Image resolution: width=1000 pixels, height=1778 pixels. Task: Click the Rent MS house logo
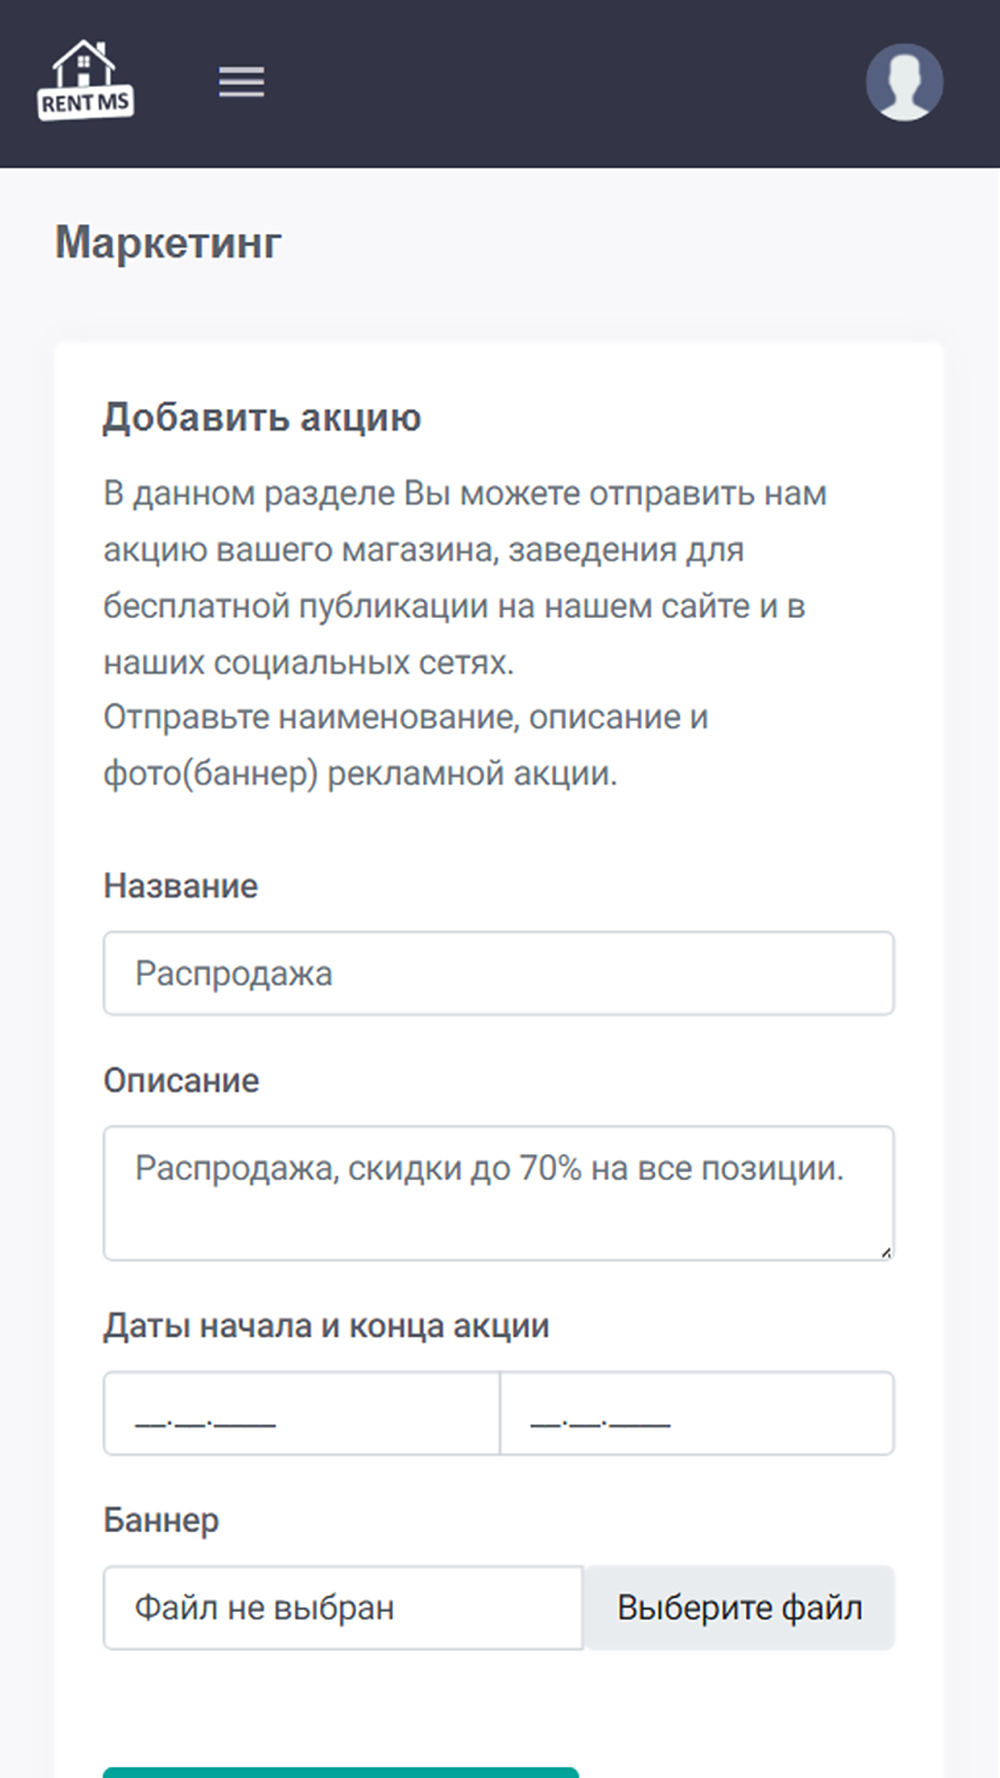[85, 80]
